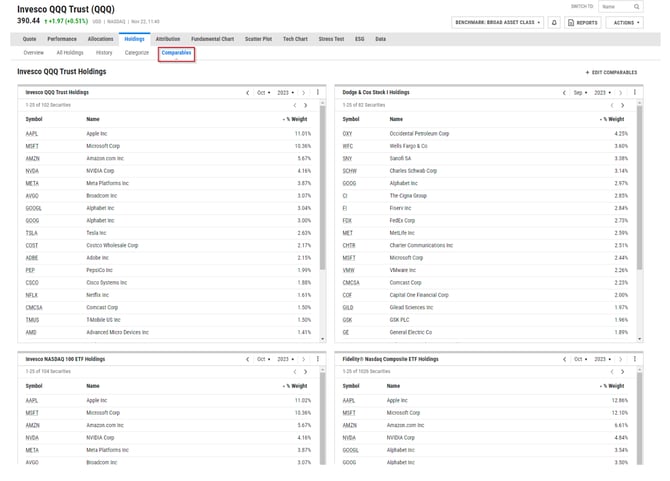The height and width of the screenshot is (481, 670).
Task: Next month arrow in Dodge & Cox panel
Action: (x=620, y=93)
